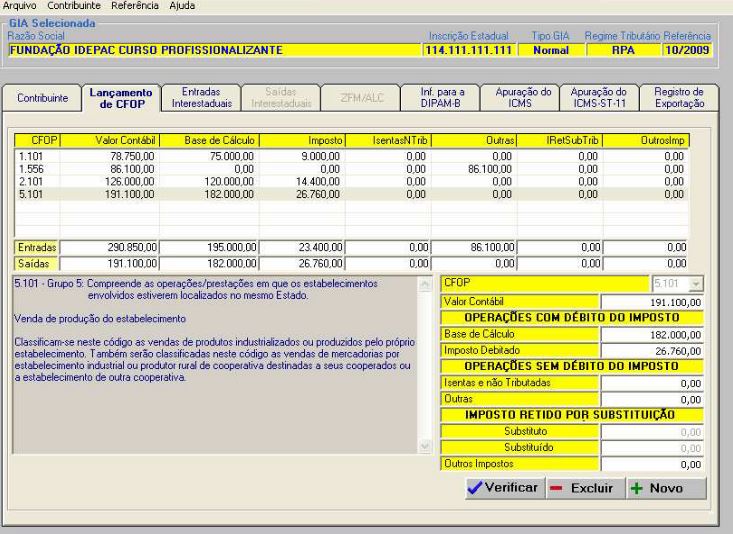
Task: Select table row CFOP 1.101
Action: tap(352, 156)
